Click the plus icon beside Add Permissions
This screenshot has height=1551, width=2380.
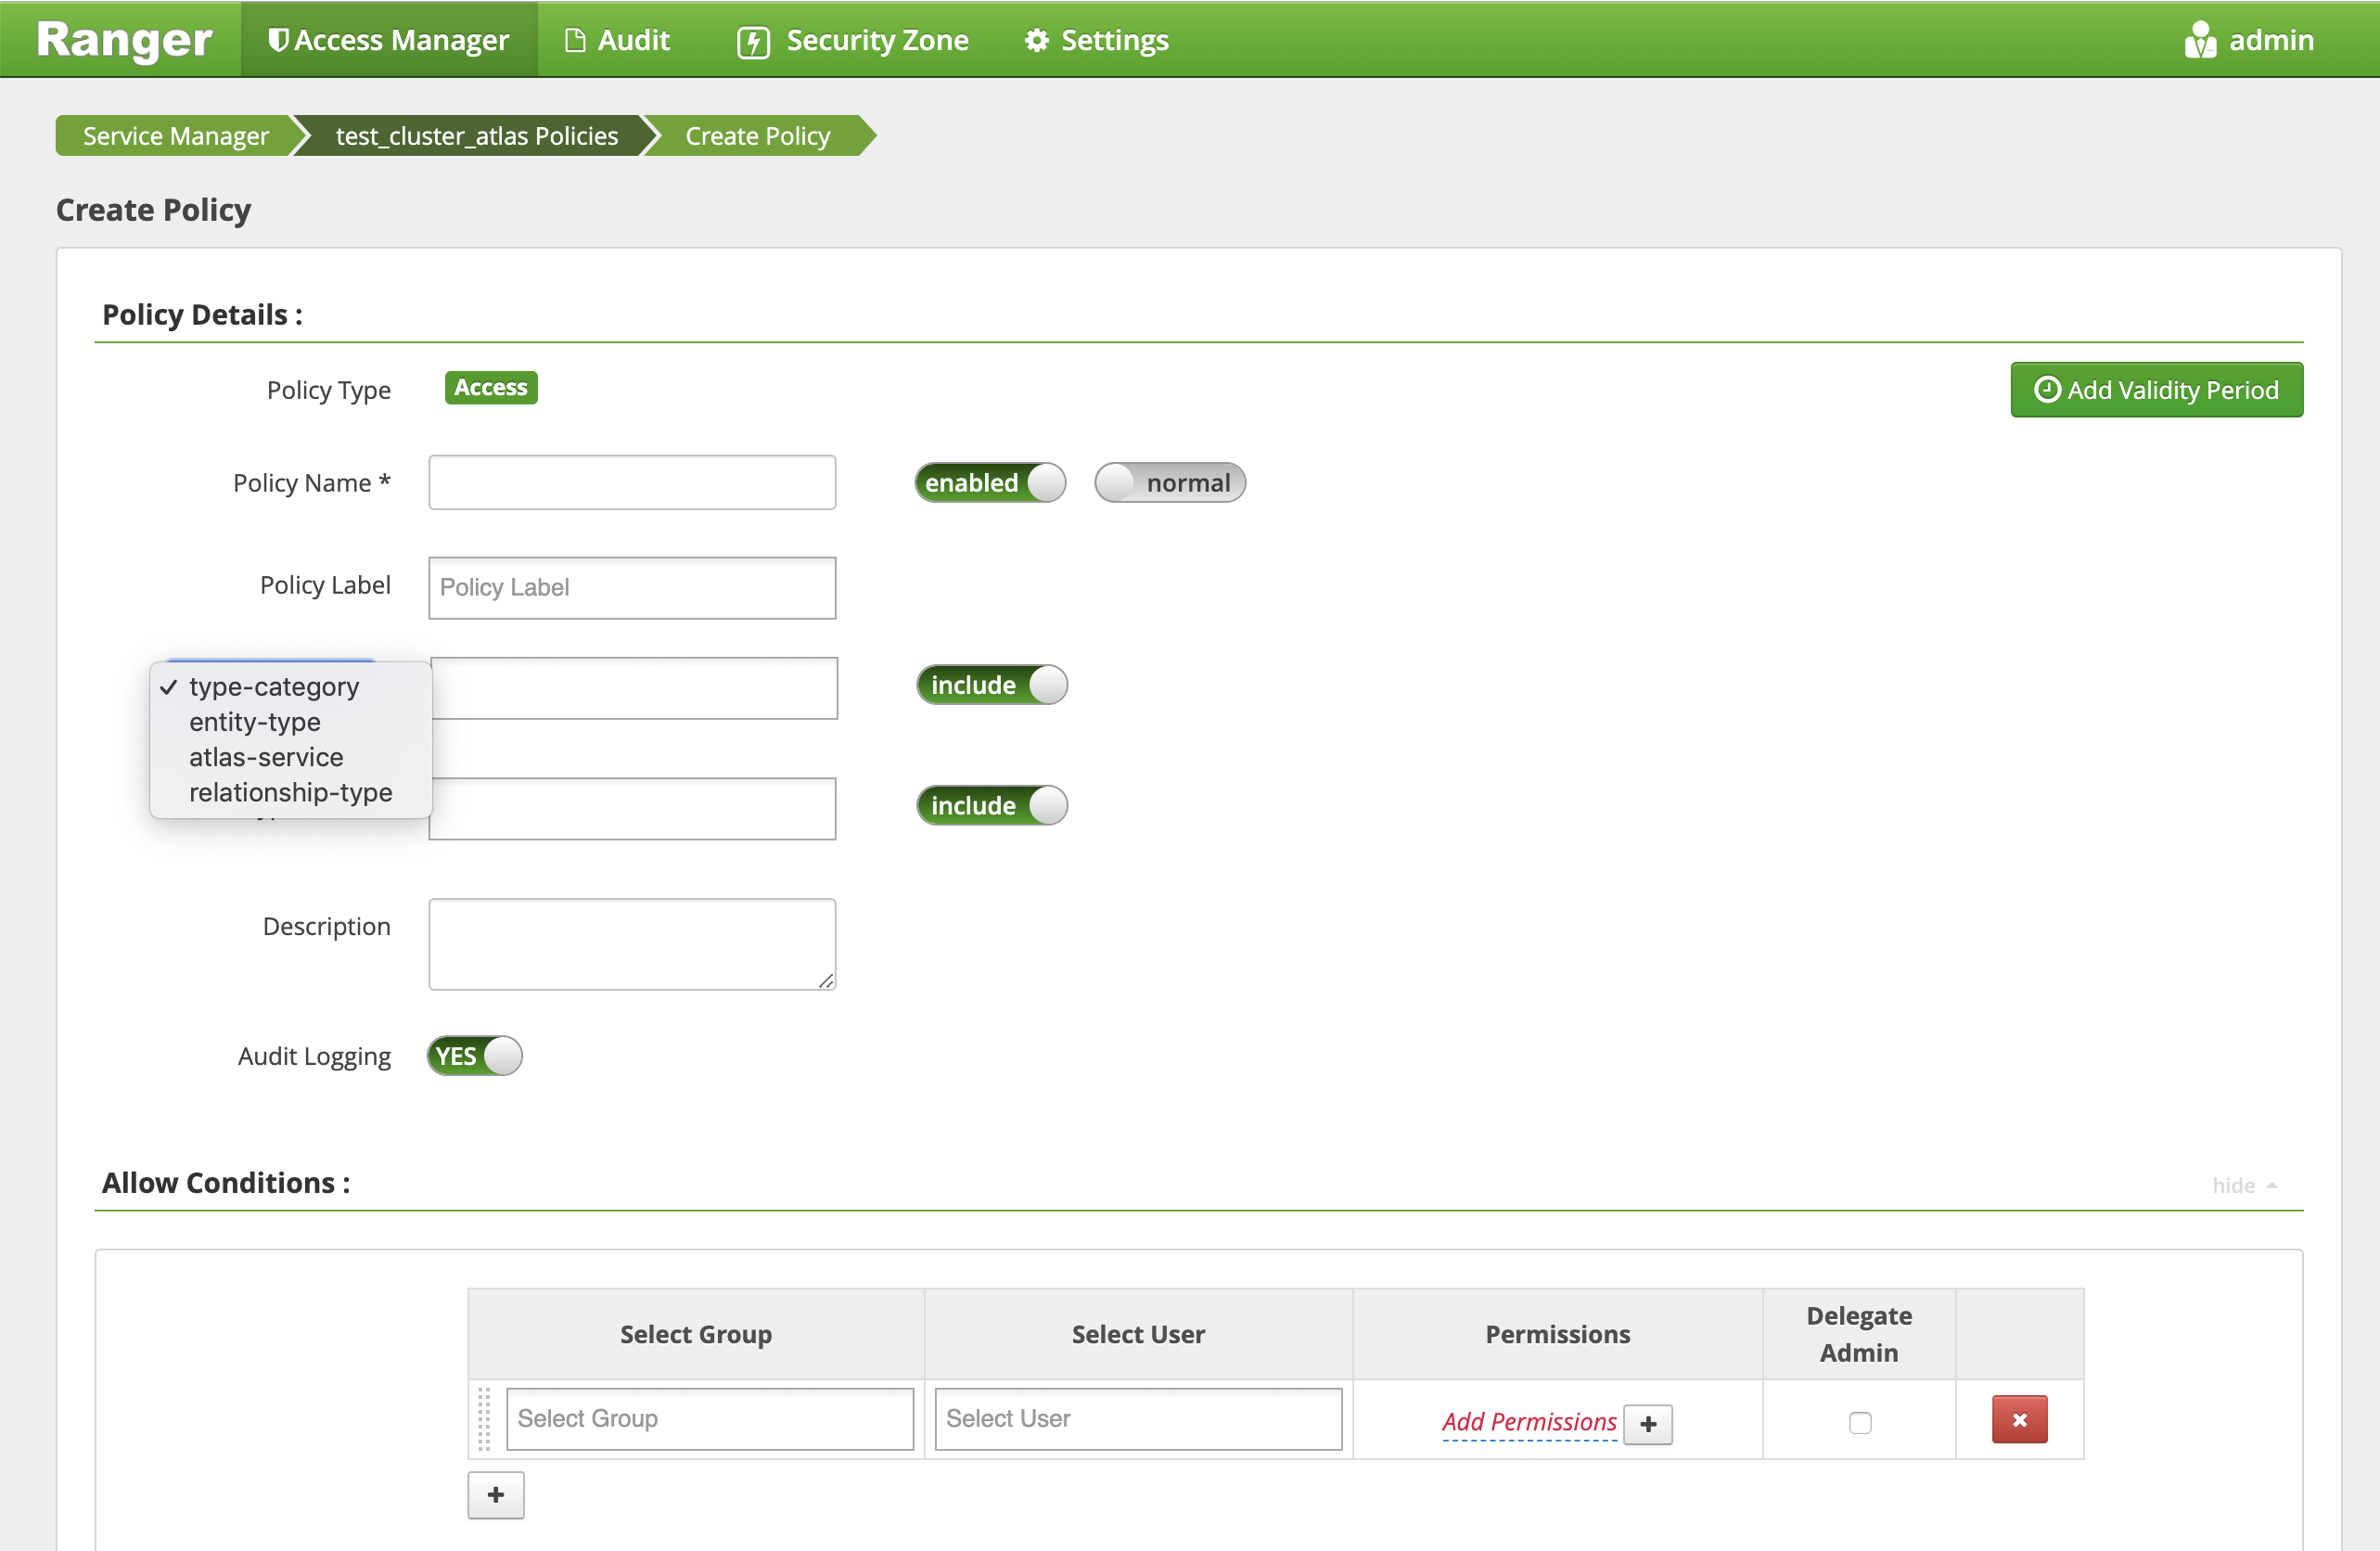(x=1647, y=1423)
